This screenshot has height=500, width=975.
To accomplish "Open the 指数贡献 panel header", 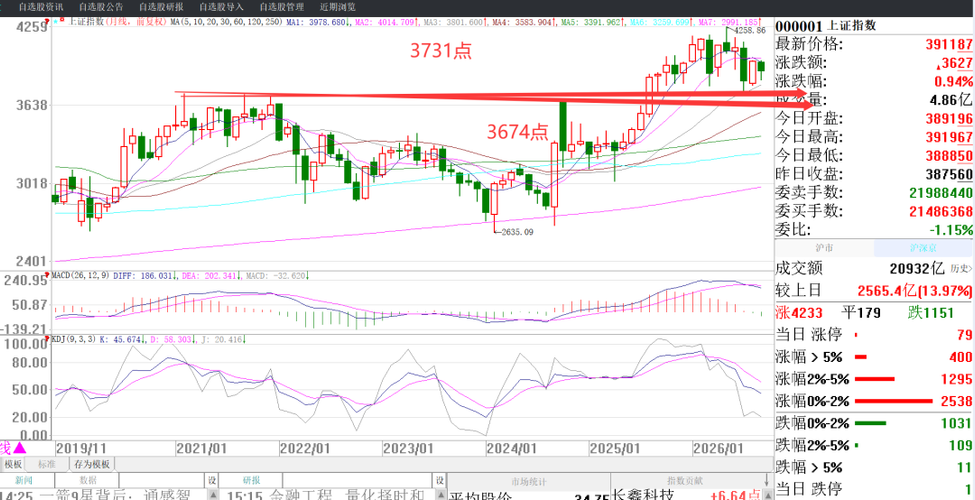I will point(685,481).
